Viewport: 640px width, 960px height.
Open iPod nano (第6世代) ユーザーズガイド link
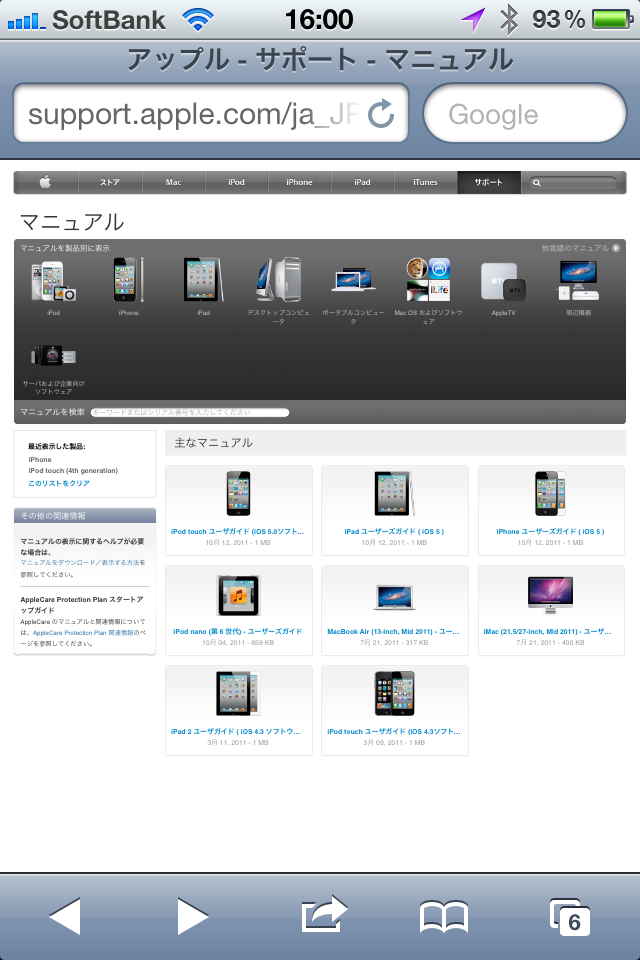click(x=238, y=631)
